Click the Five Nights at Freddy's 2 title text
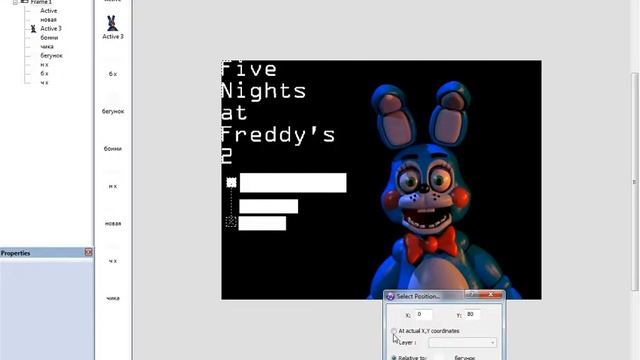Viewport: 640px width, 360px height. coord(278,113)
